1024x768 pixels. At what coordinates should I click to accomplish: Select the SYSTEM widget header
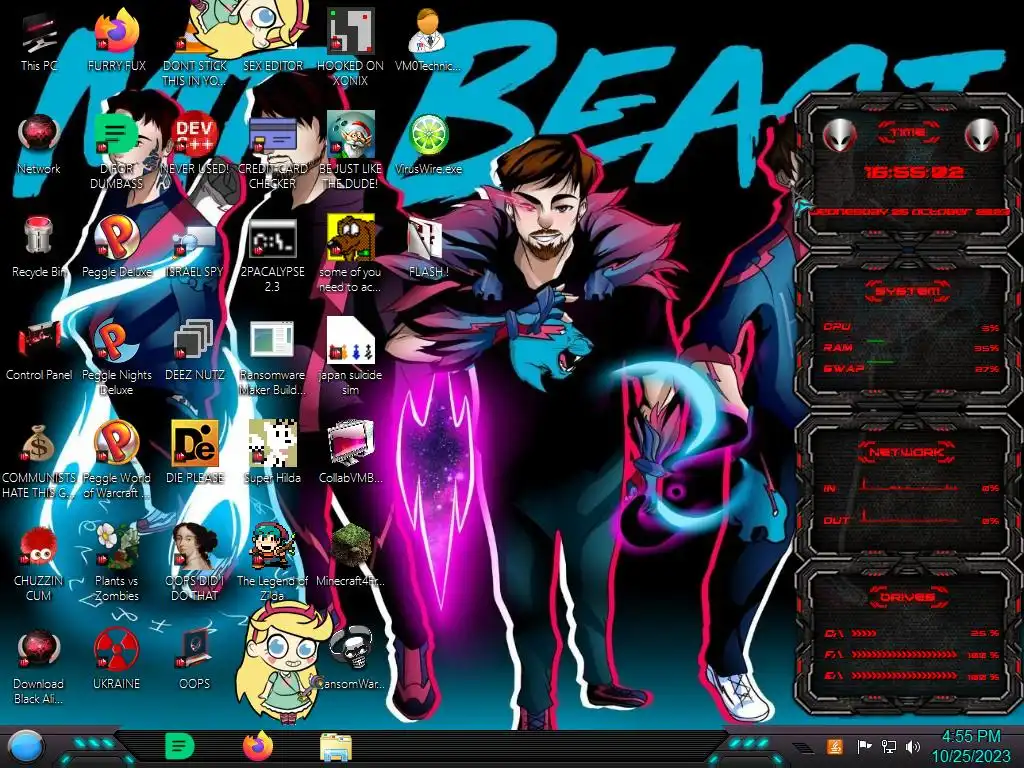click(x=908, y=291)
